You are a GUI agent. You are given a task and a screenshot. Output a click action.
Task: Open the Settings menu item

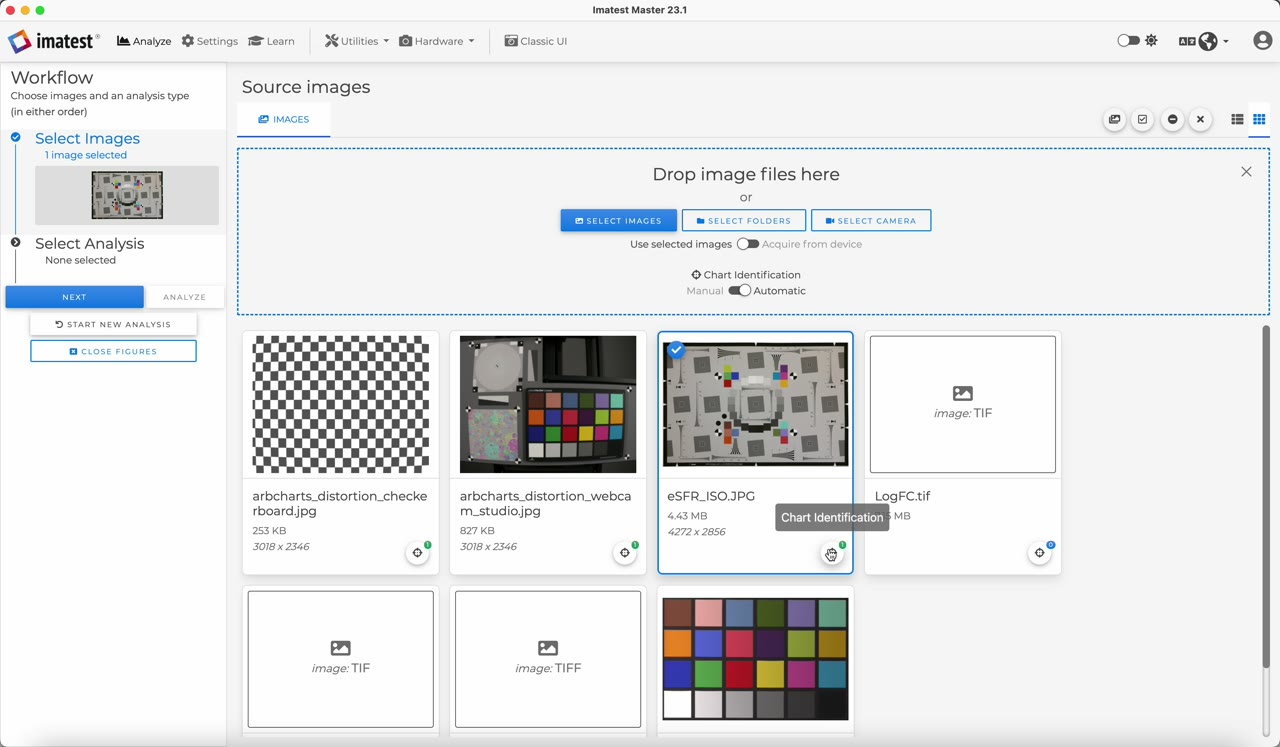(x=209, y=41)
